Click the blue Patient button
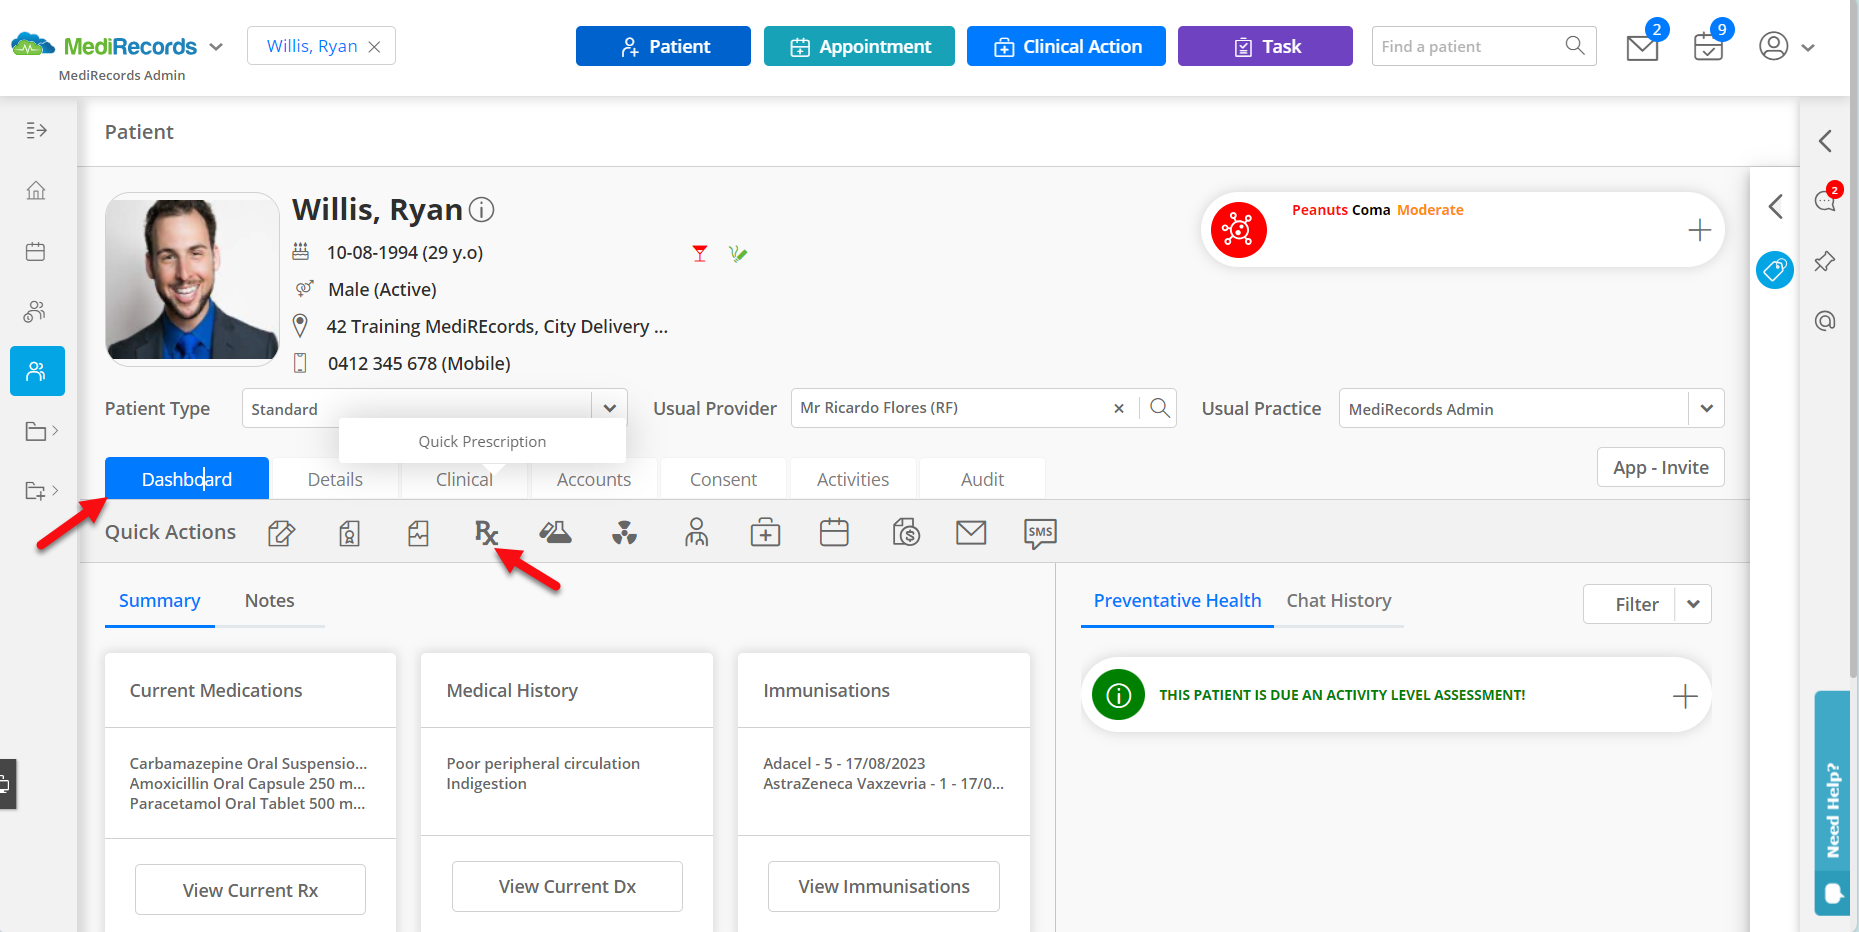This screenshot has height=932, width=1859. click(x=663, y=46)
